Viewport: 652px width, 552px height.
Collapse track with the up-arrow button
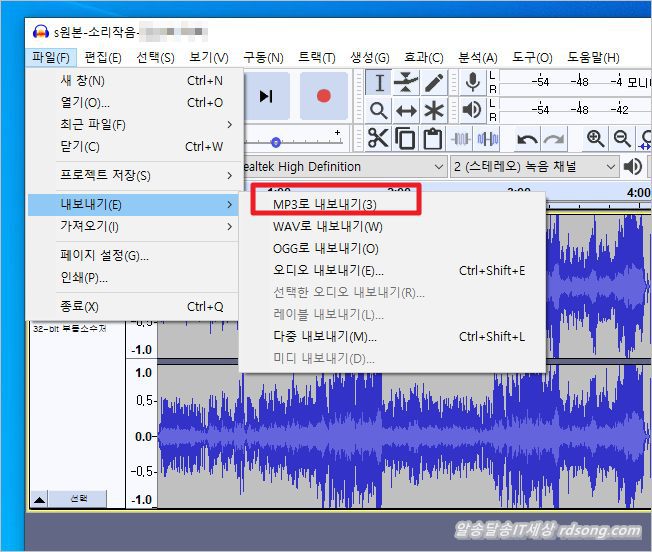[x=40, y=499]
